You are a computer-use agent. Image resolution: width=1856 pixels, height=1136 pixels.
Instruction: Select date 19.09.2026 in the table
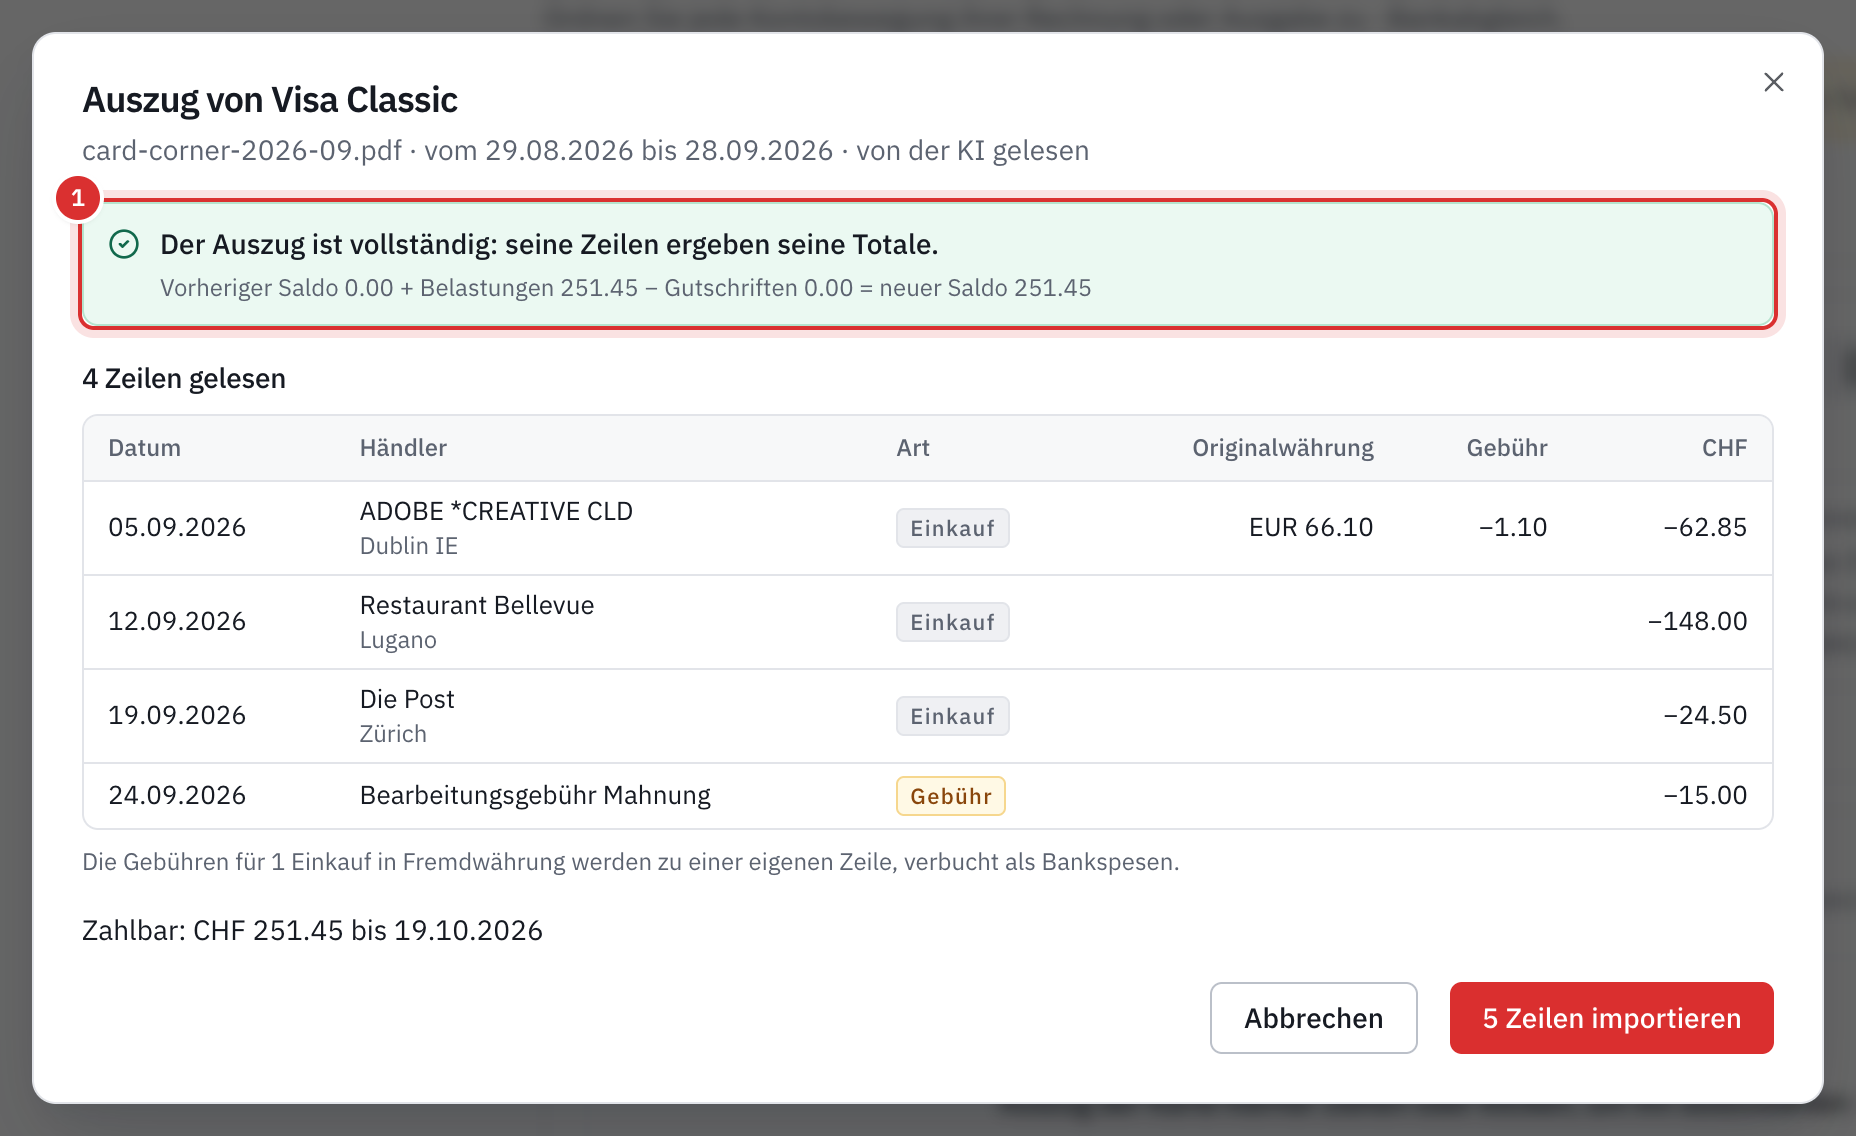coord(177,715)
